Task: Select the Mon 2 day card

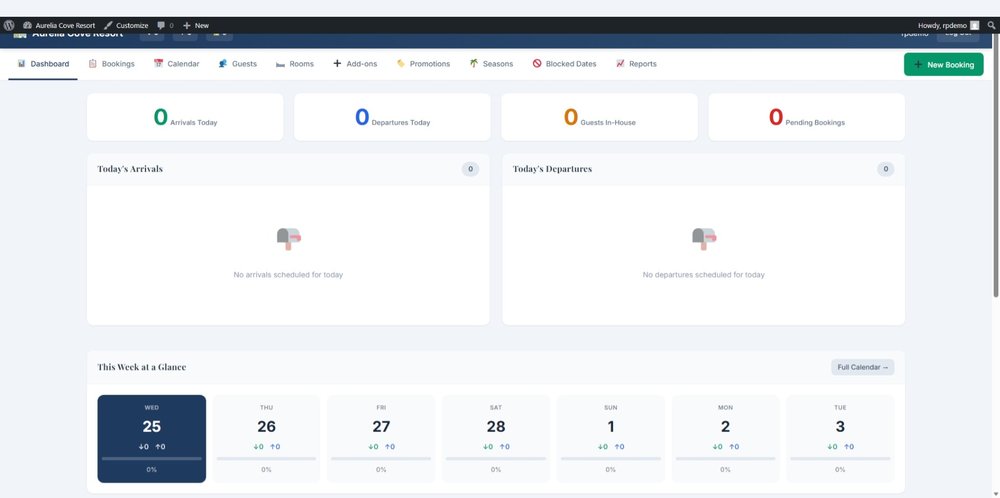Action: [x=725, y=439]
